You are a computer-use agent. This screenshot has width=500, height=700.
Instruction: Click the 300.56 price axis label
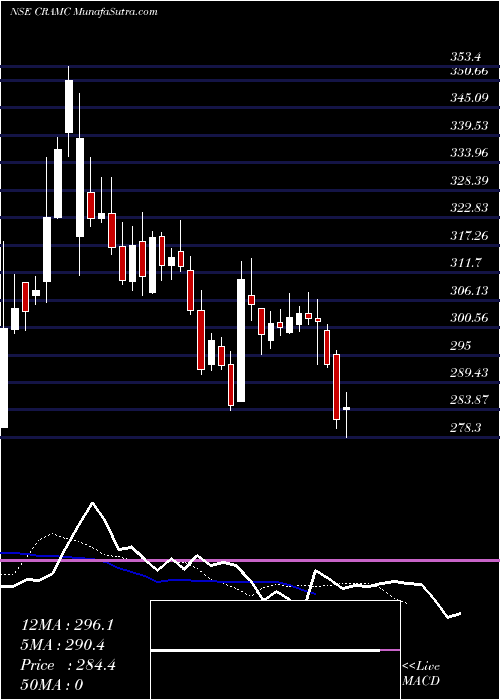click(469, 318)
